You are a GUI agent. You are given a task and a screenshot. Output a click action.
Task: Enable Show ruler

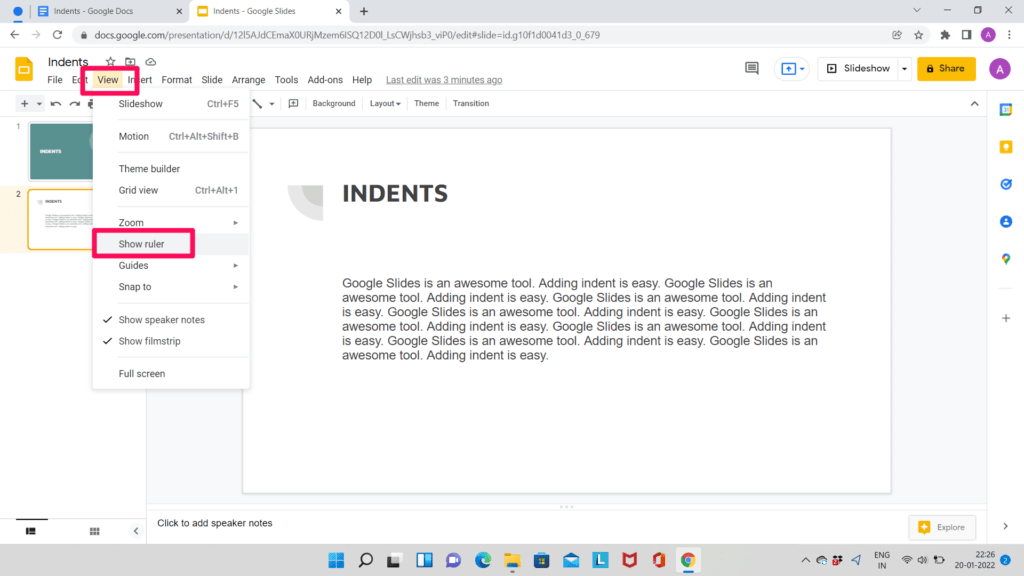[143, 243]
